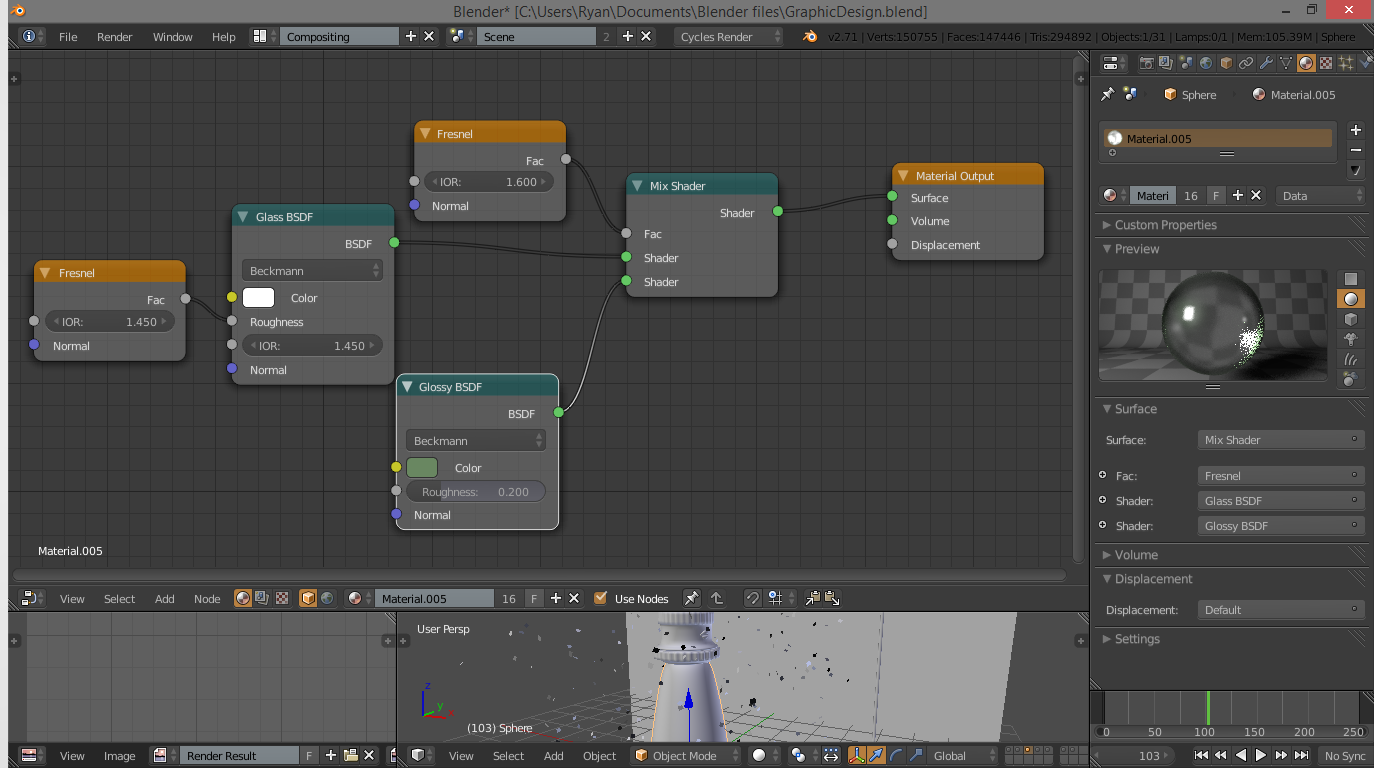This screenshot has height=768, width=1374.
Task: Click the Glass BSDF white color swatch
Action: pyautogui.click(x=258, y=298)
